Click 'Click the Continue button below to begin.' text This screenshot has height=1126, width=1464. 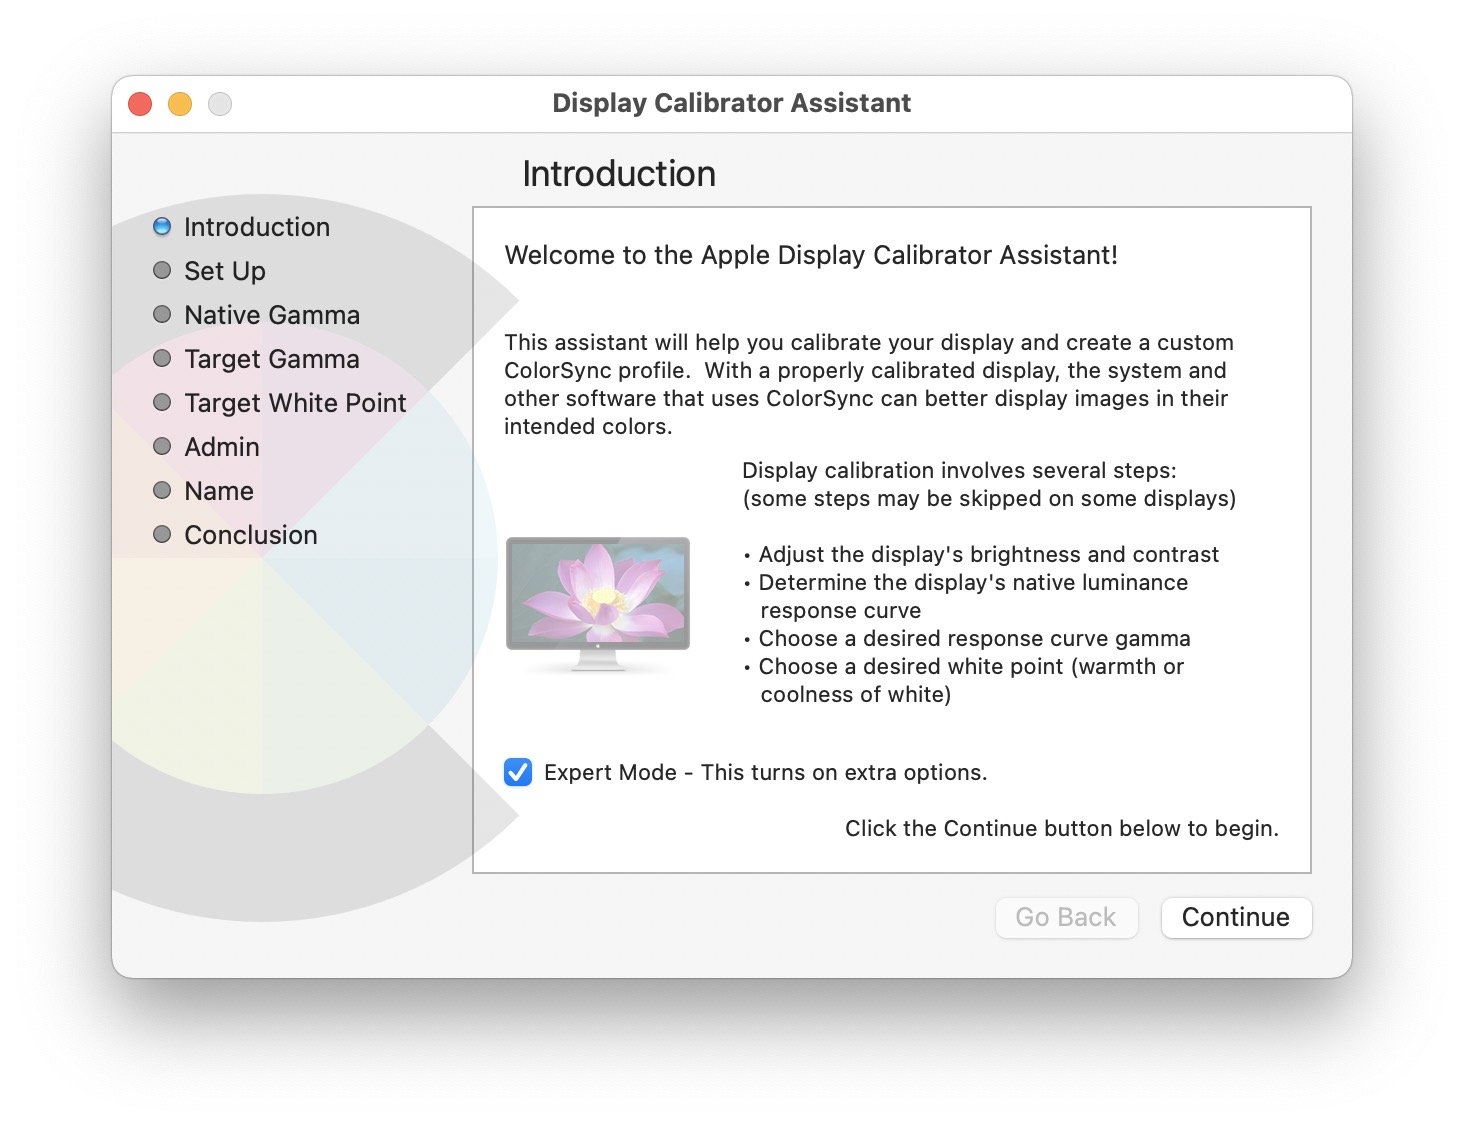[1062, 828]
